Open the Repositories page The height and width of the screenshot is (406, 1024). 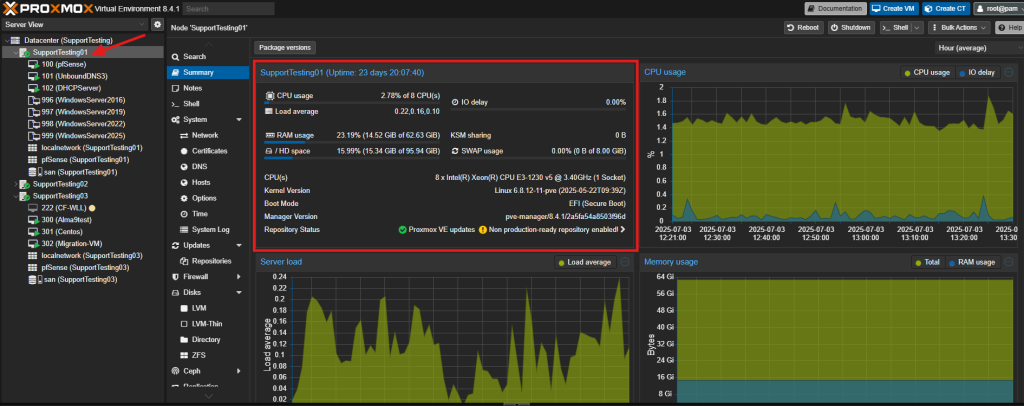tap(211, 261)
